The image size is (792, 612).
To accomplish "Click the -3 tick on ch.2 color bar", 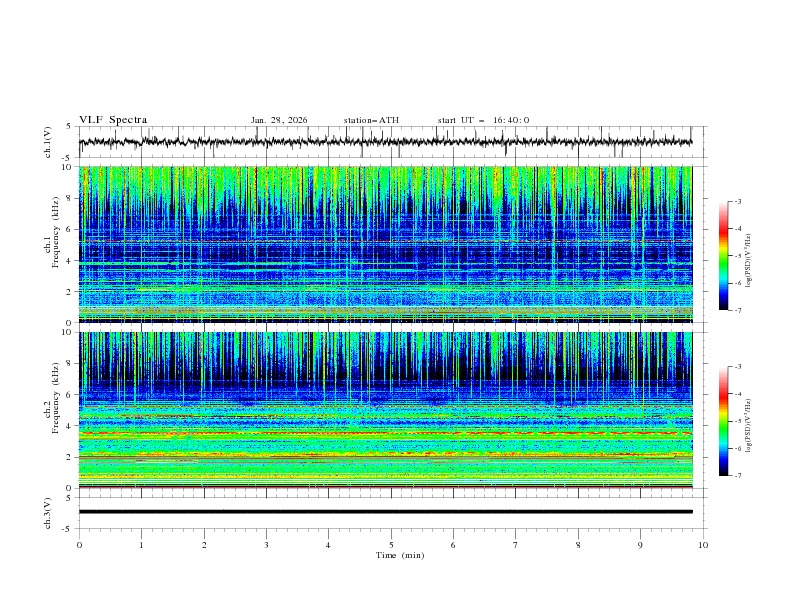I will click(x=737, y=367).
